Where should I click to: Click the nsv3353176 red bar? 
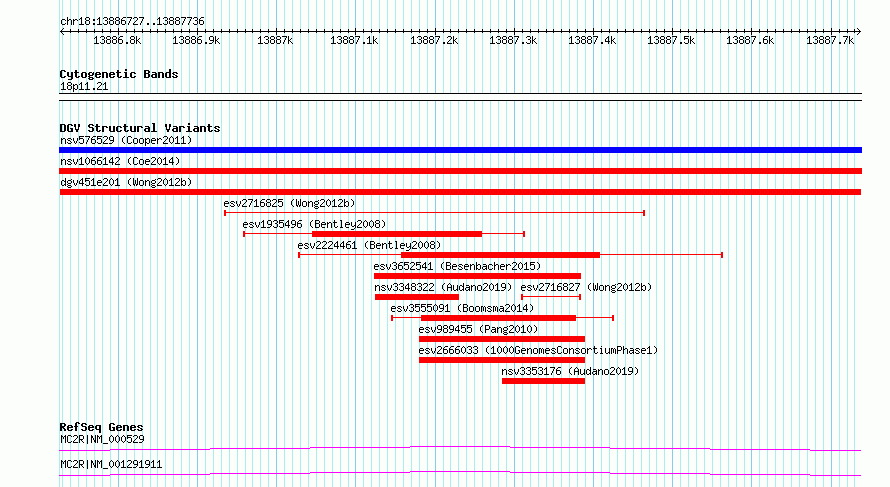tap(543, 381)
